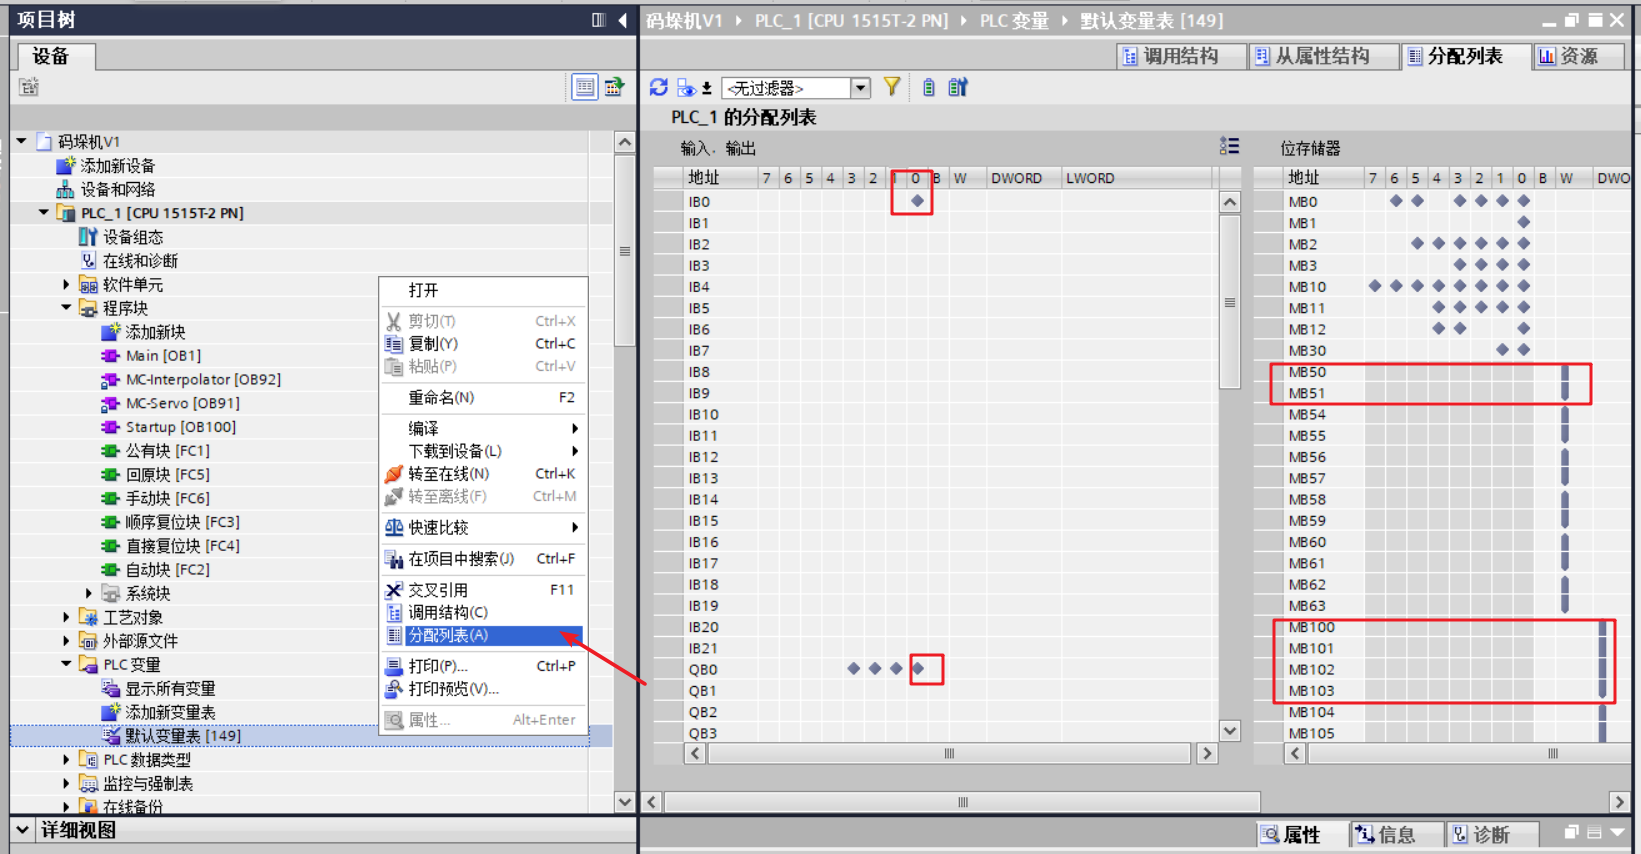Screen dimensions: 1641x854
Task: Collapse the PLC 变量 folder
Action: point(67,665)
